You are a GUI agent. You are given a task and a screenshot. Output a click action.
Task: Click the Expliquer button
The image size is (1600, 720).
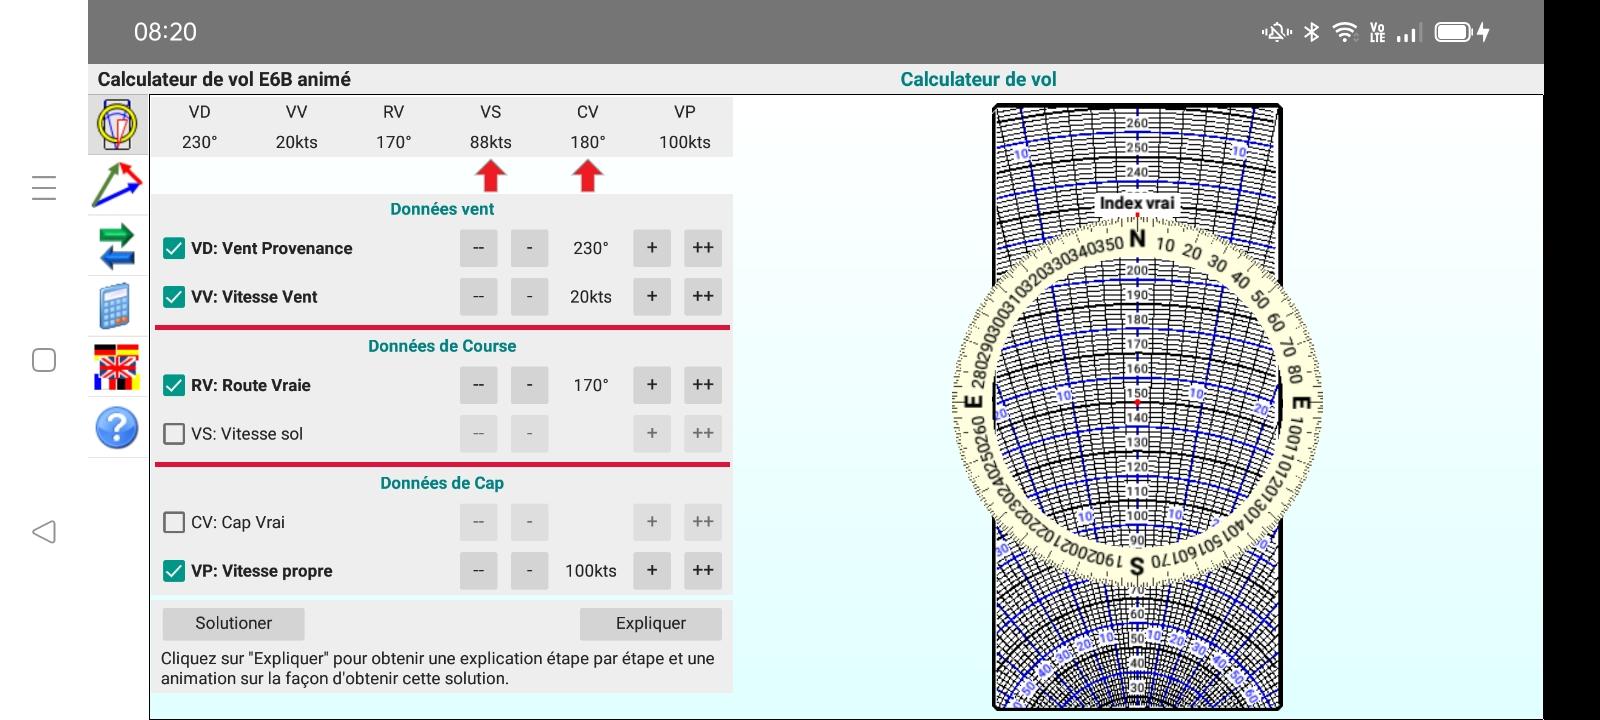pyautogui.click(x=651, y=623)
